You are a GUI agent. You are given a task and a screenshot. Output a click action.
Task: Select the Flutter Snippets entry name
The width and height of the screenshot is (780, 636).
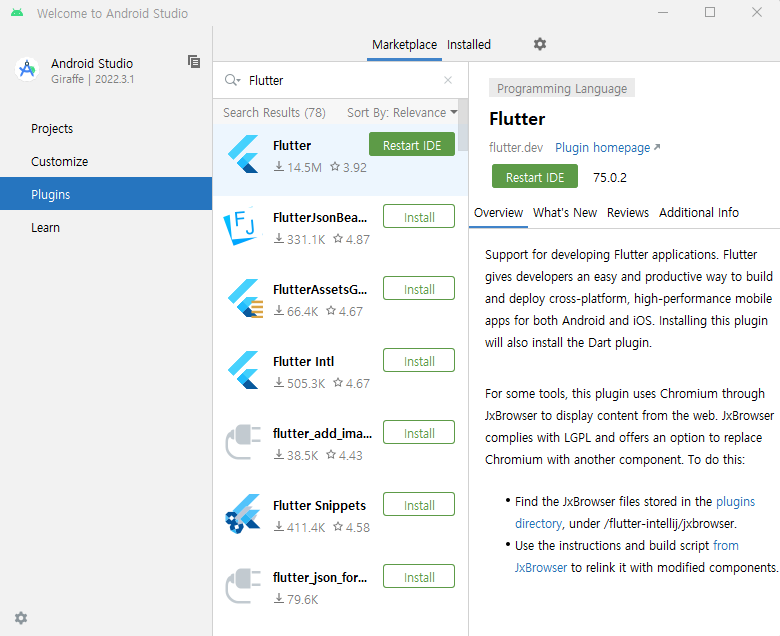click(x=319, y=506)
